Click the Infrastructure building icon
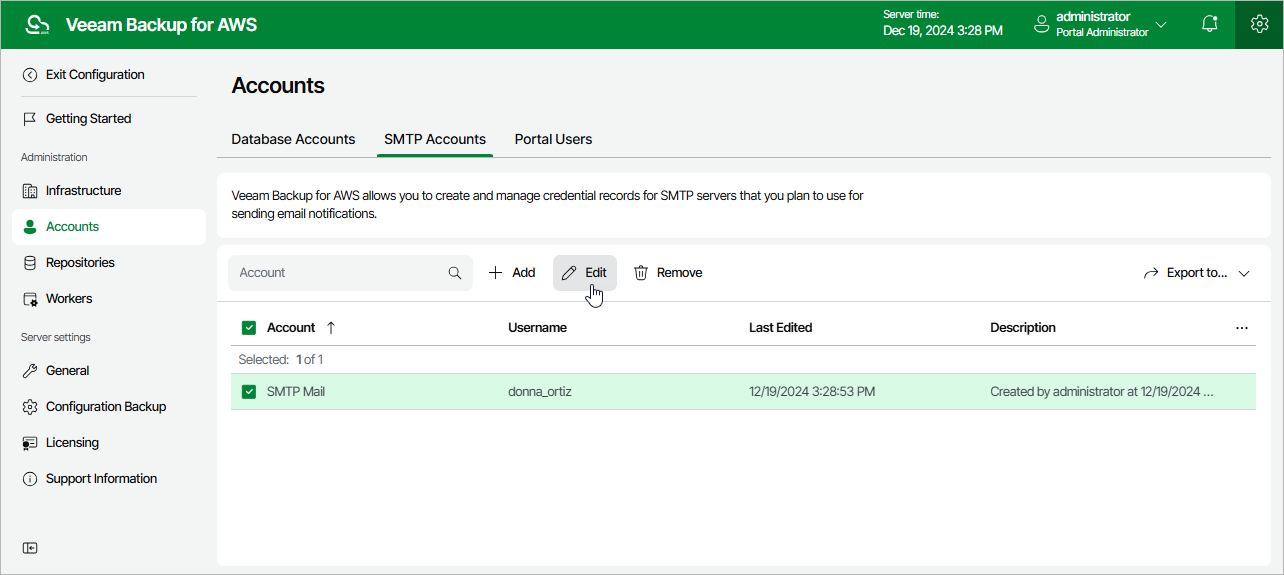 point(30,191)
